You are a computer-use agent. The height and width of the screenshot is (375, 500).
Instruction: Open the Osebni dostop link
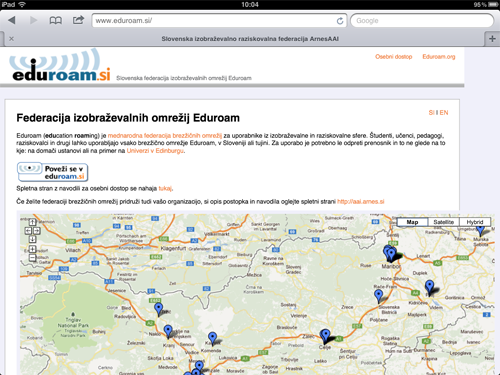[x=394, y=57]
